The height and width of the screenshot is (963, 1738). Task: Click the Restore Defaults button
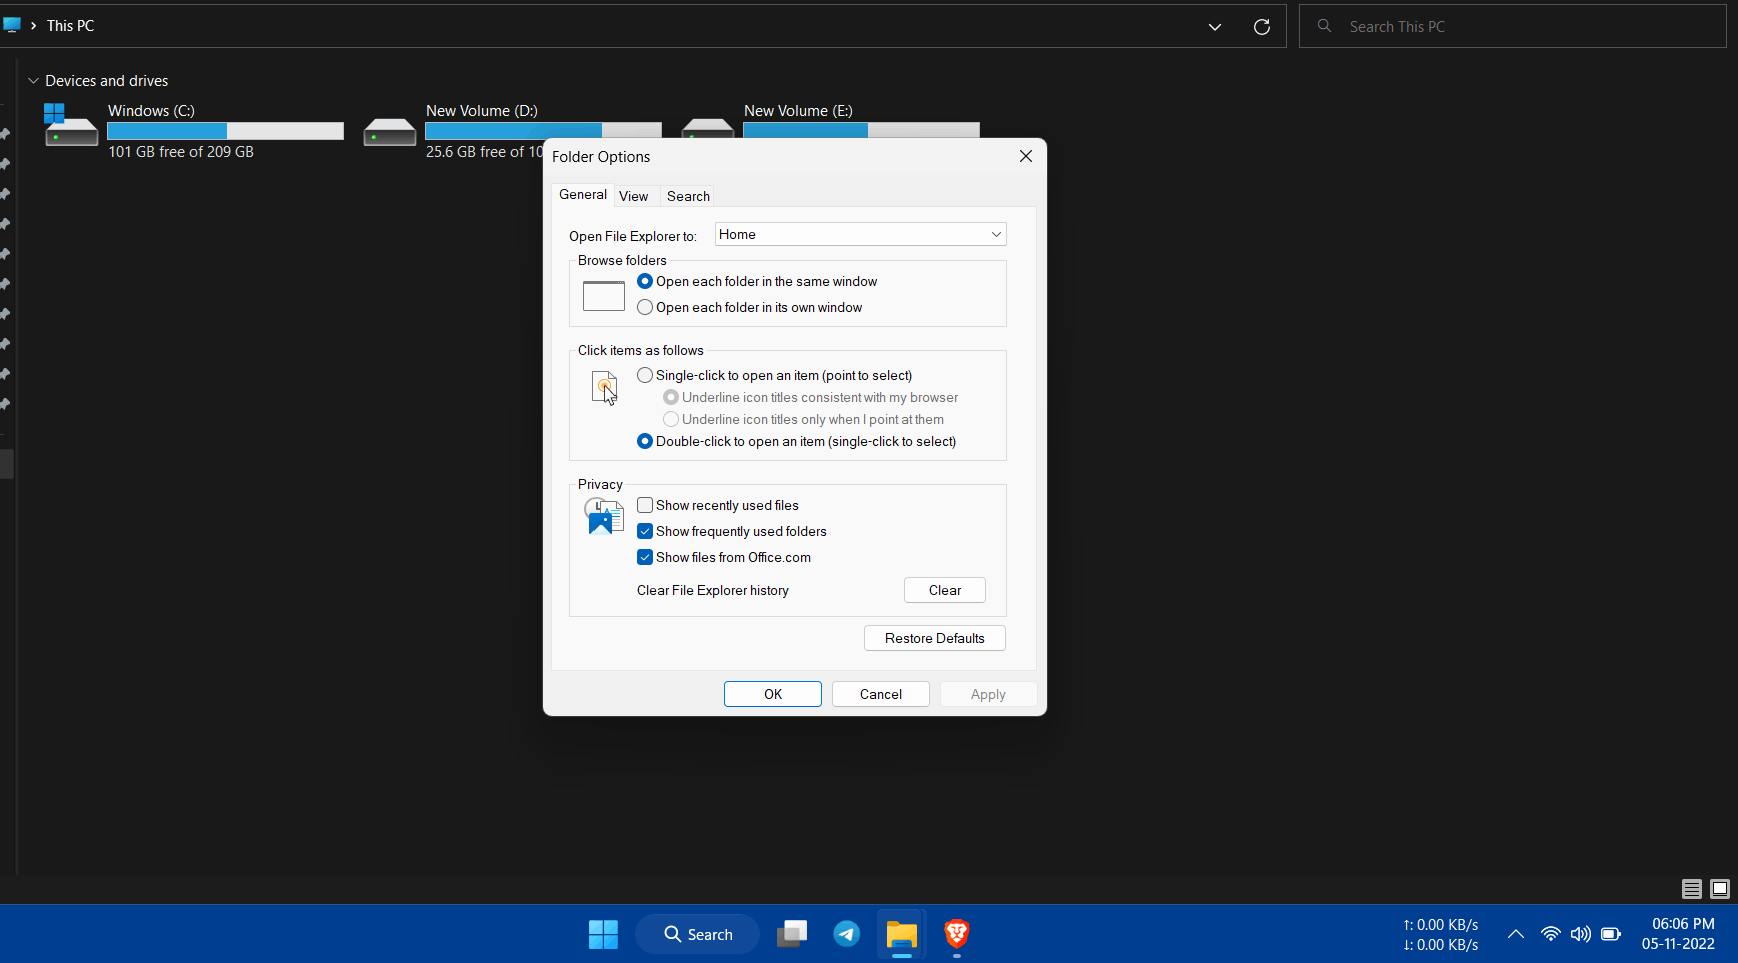935,638
